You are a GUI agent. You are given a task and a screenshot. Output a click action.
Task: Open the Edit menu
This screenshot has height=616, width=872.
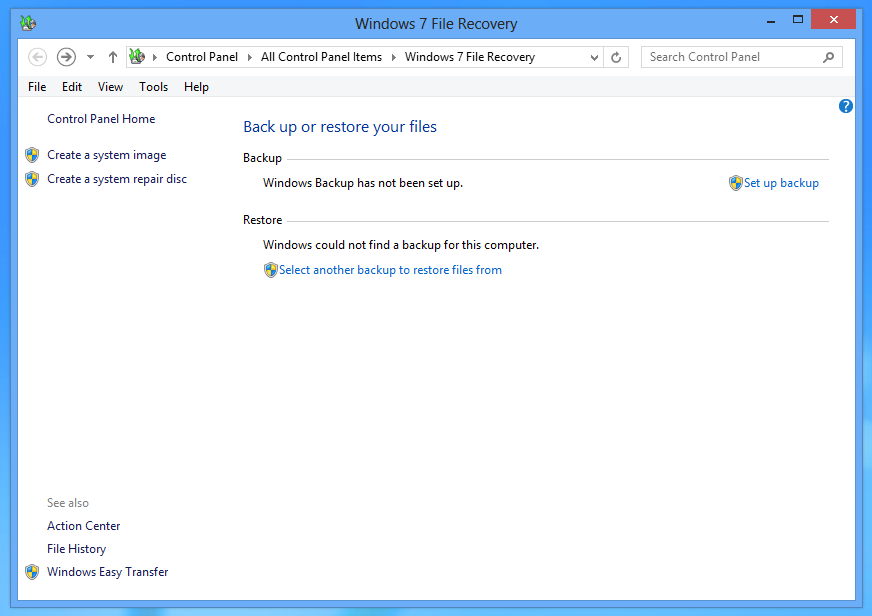[72, 87]
